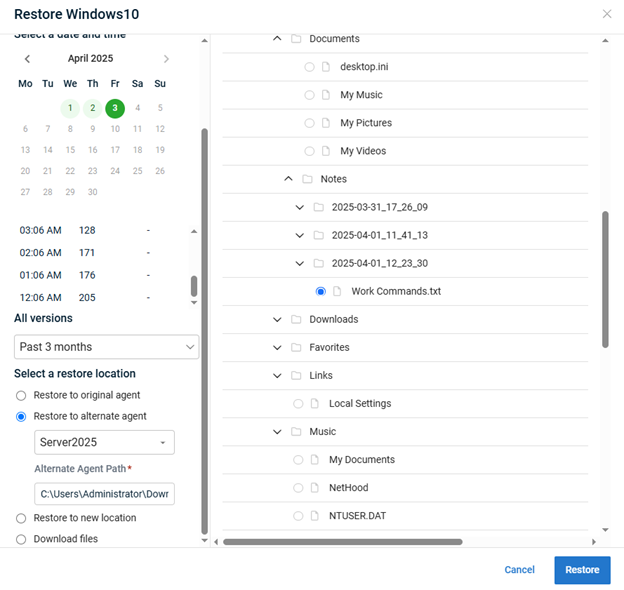The image size is (624, 590).
Task: Select Restore to new location
Action: pos(21,518)
